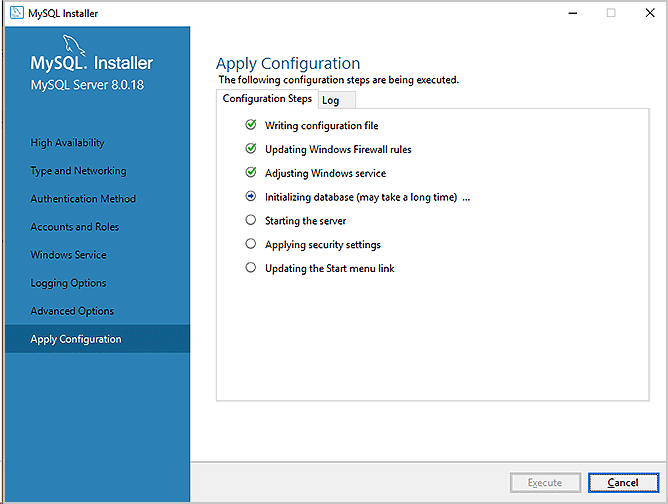Select the Configuration Steps tab
This screenshot has height=504, width=668.
tap(267, 99)
